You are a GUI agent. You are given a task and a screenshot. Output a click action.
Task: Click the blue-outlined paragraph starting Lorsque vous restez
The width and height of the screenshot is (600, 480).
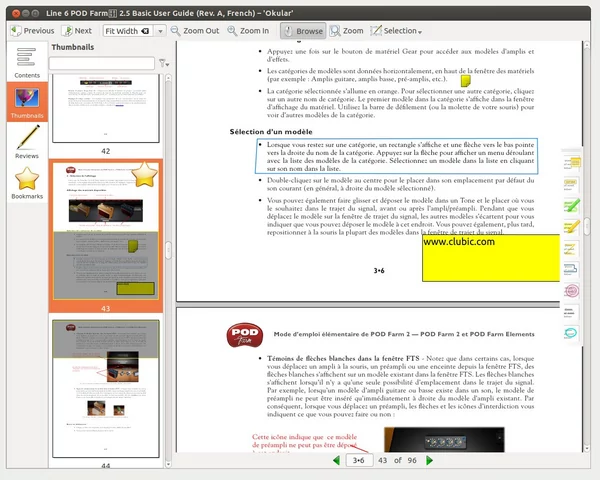click(396, 156)
